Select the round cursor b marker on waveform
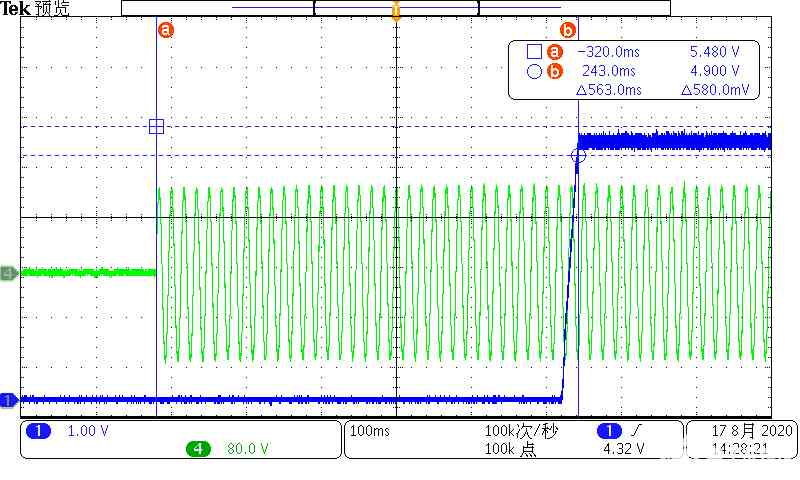 click(x=578, y=156)
